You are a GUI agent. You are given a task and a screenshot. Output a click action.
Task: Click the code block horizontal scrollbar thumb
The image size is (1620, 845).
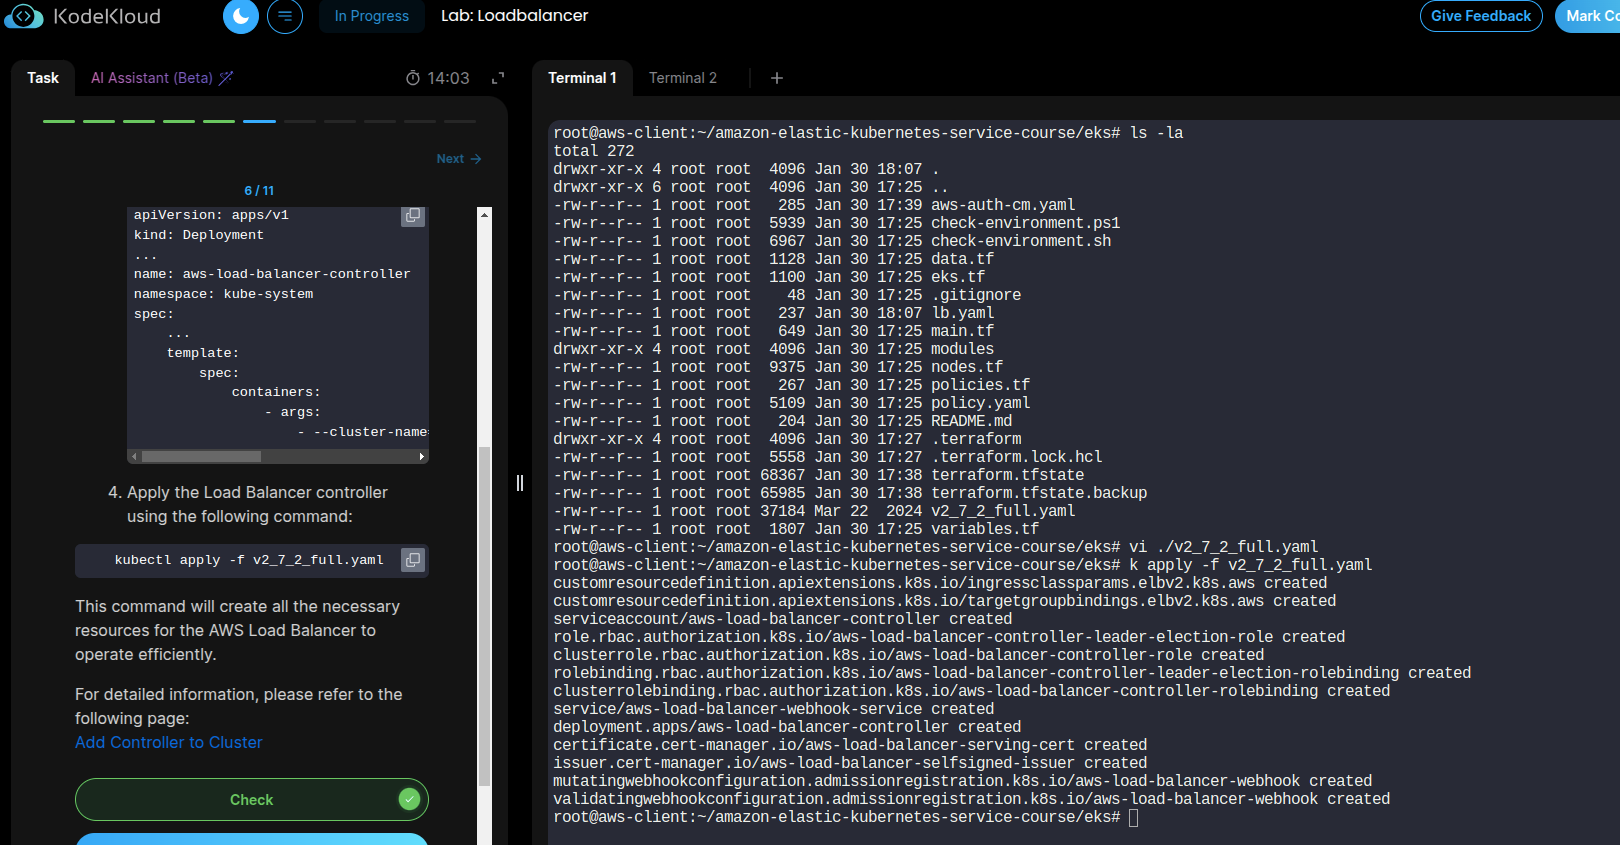point(201,456)
